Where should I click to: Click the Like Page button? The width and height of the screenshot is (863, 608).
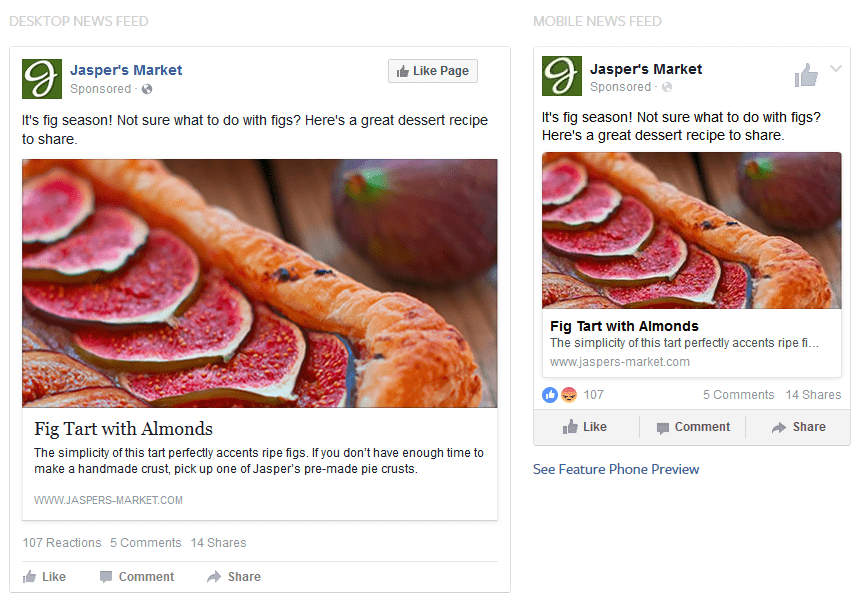[432, 71]
